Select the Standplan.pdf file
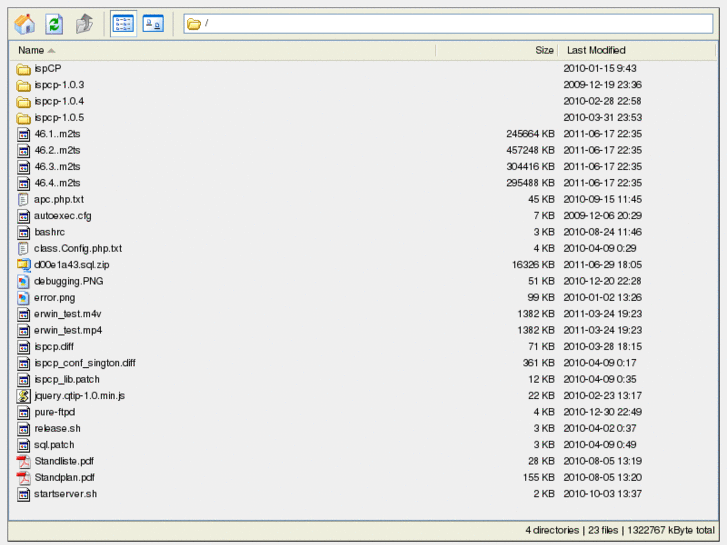The height and width of the screenshot is (545, 727). click(64, 478)
